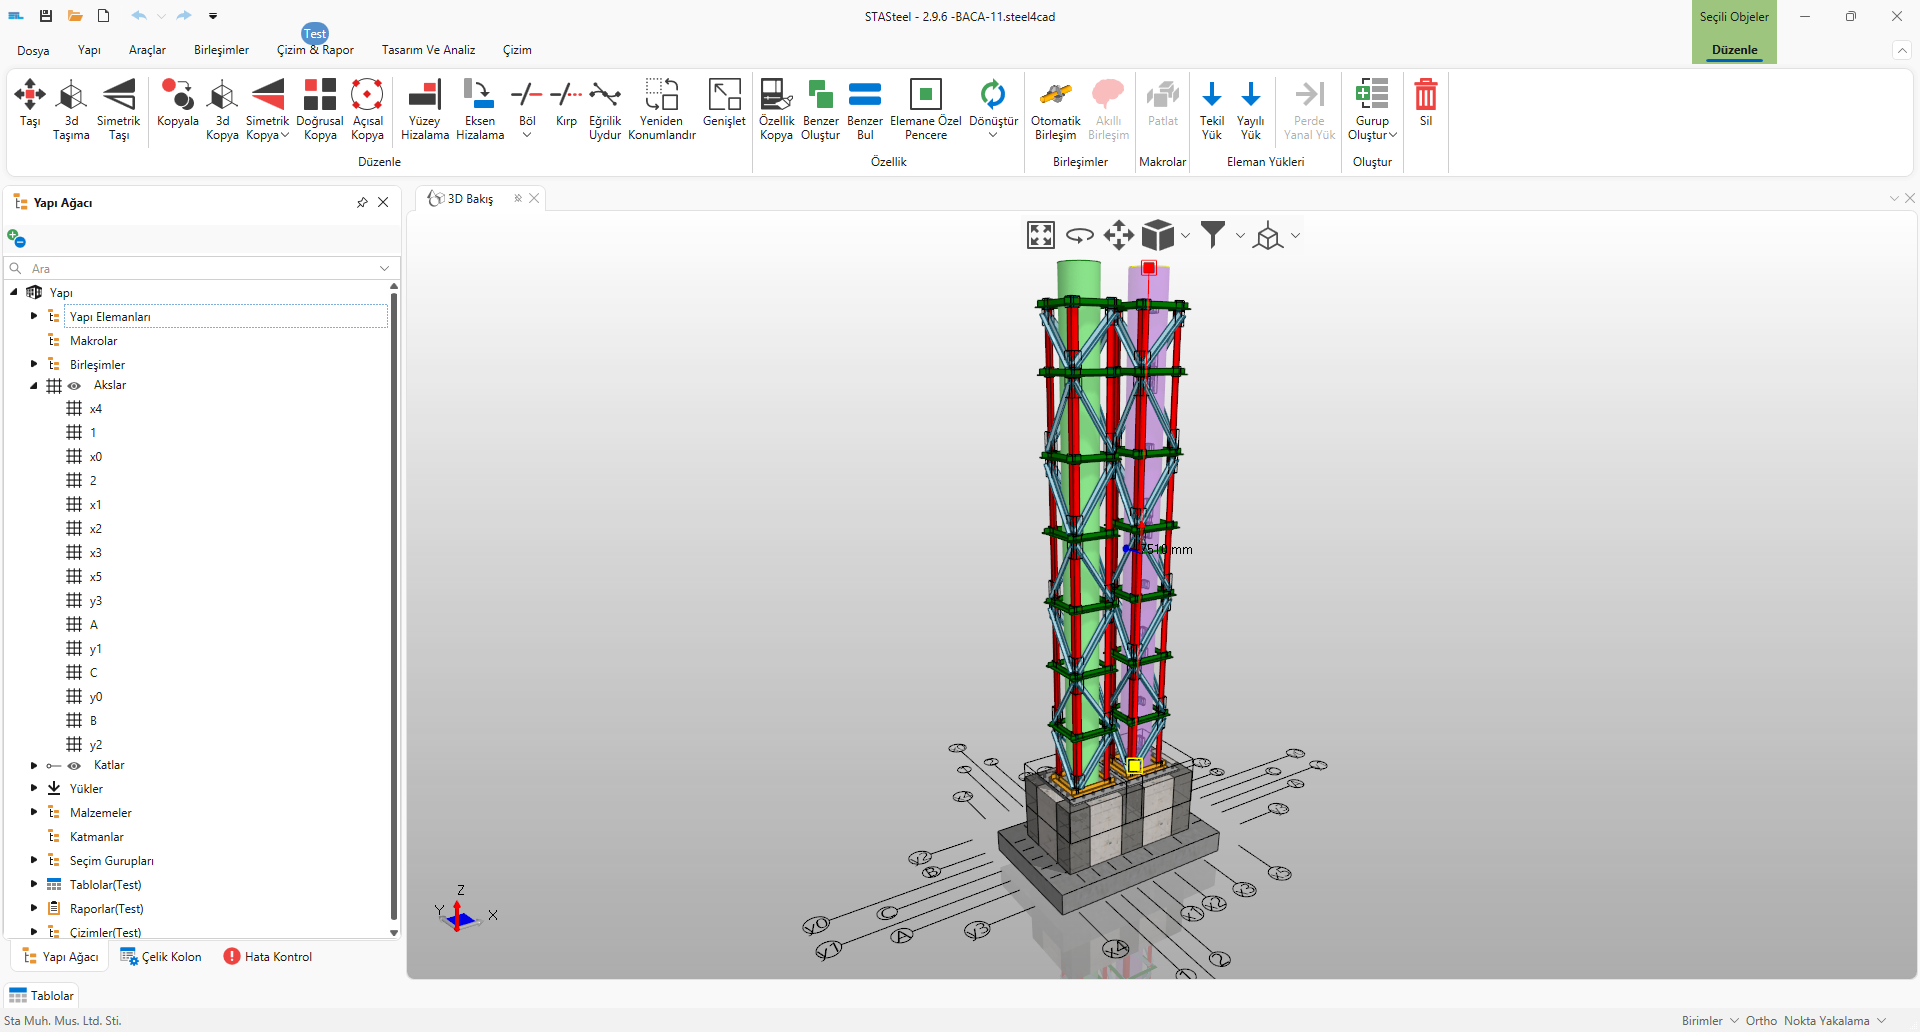Click Ortho in the status bar
The width and height of the screenshot is (1920, 1032).
[x=1761, y=1021]
